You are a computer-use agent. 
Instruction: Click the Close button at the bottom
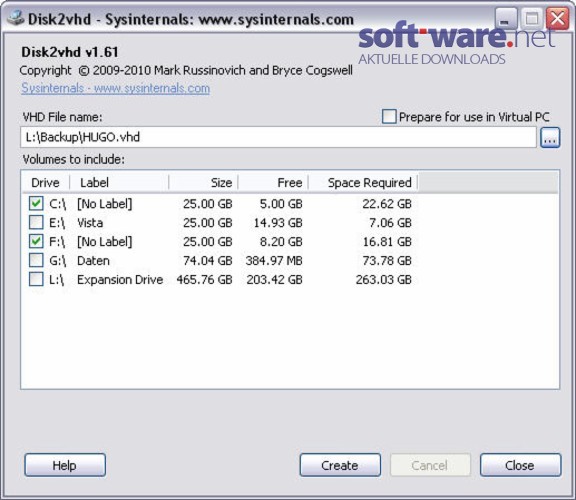point(520,465)
